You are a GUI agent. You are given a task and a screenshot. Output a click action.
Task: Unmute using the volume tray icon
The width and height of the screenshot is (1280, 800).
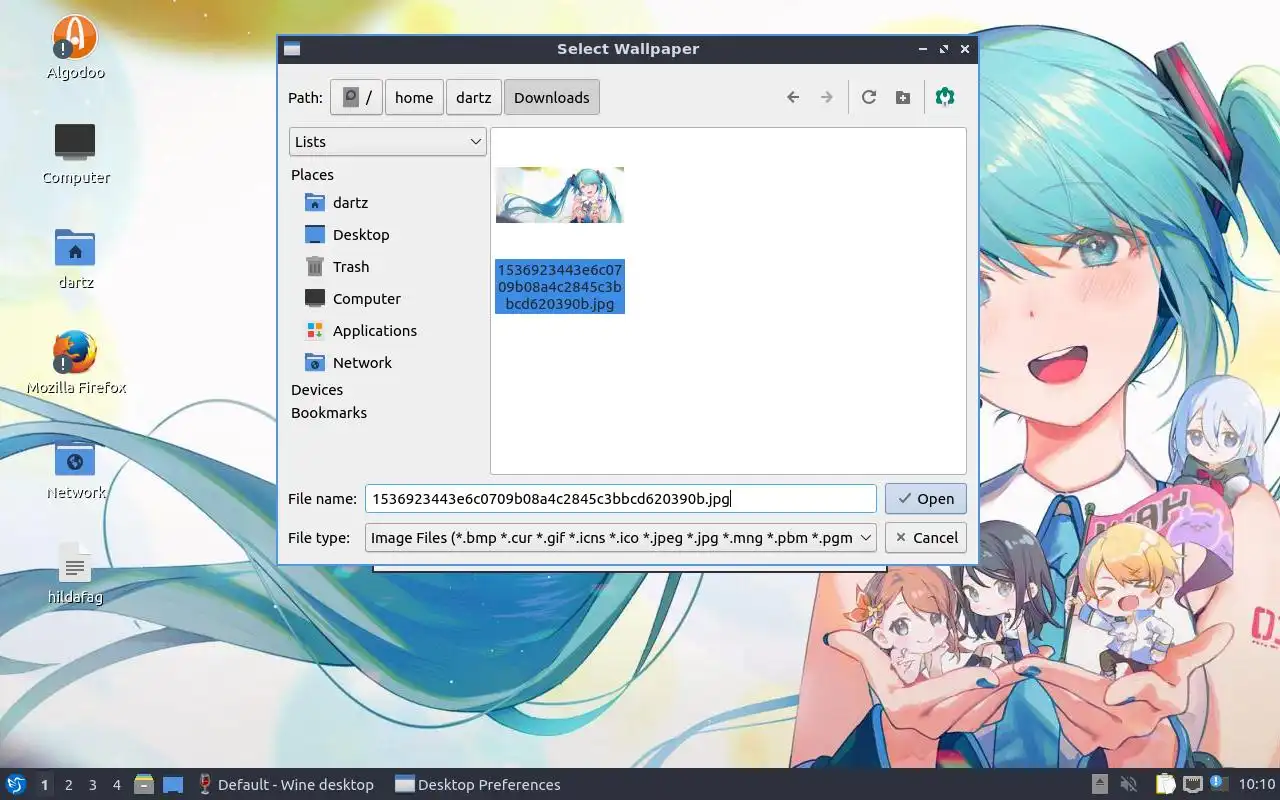click(x=1129, y=785)
